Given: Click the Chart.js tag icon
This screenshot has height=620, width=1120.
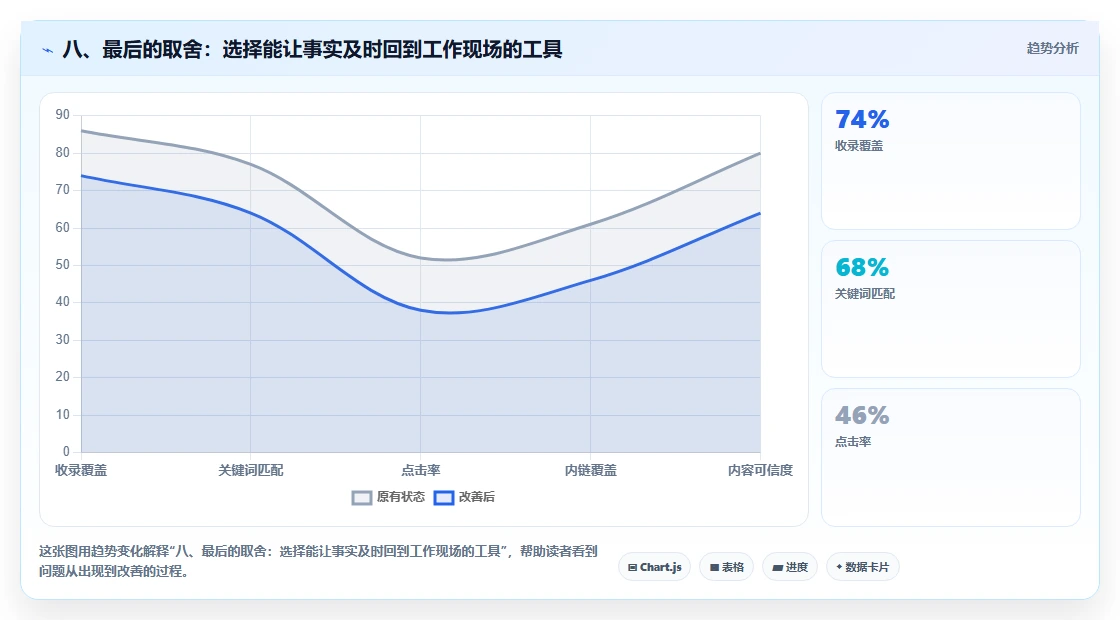Looking at the screenshot, I should [632, 568].
